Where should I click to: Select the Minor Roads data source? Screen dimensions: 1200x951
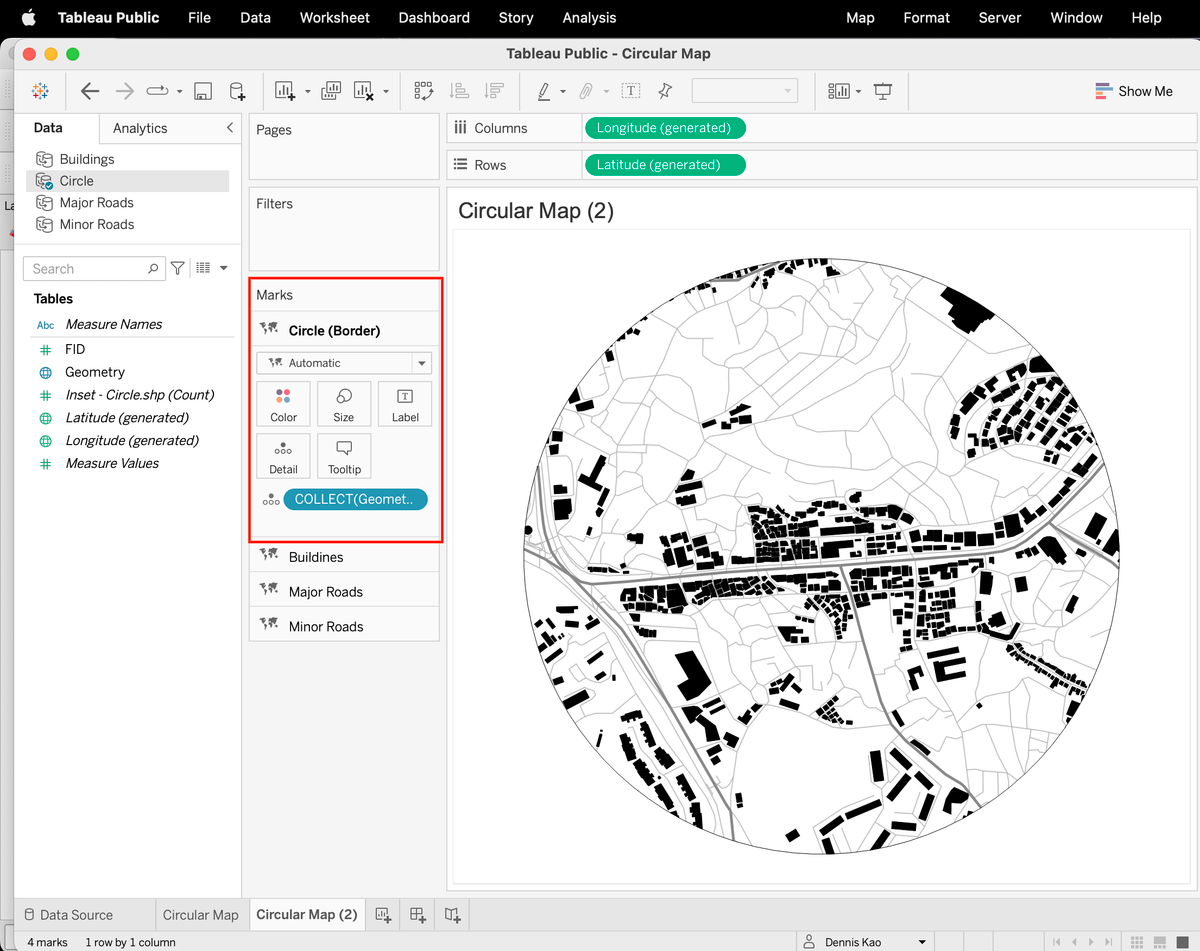[96, 225]
